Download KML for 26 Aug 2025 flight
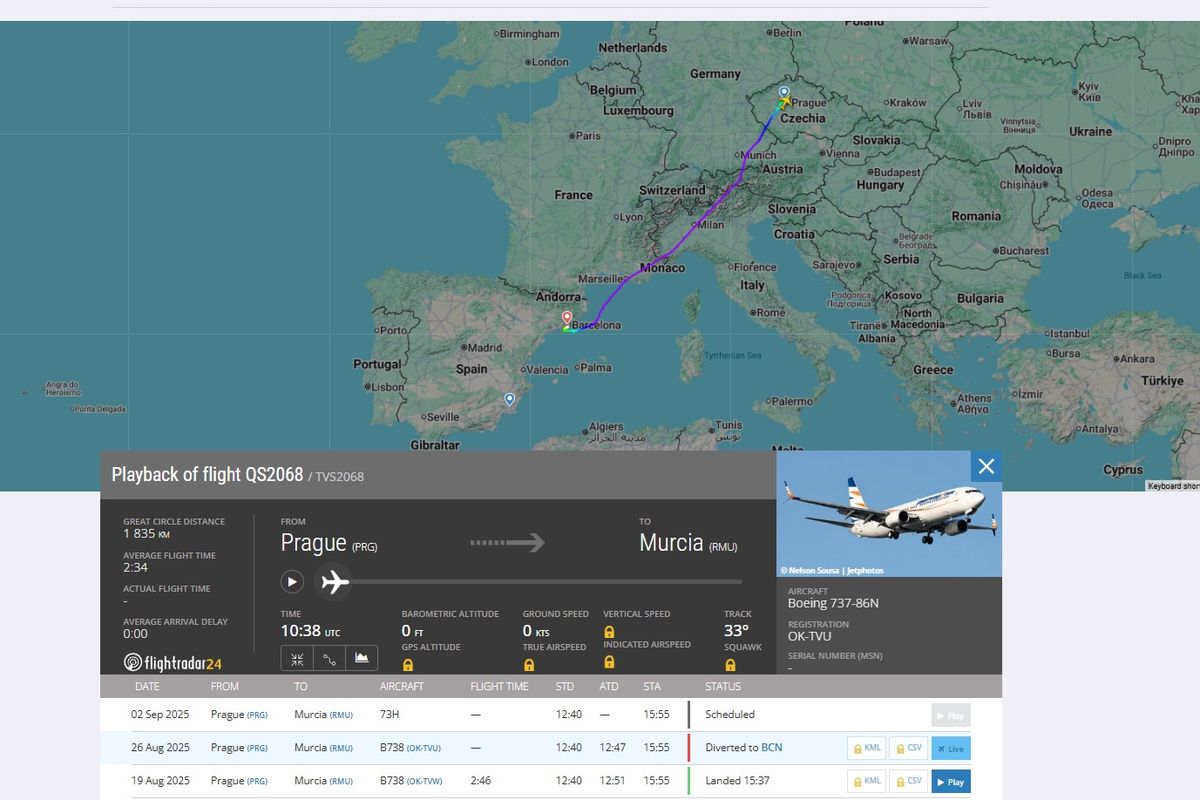Viewport: 1200px width, 800px height. [867, 748]
